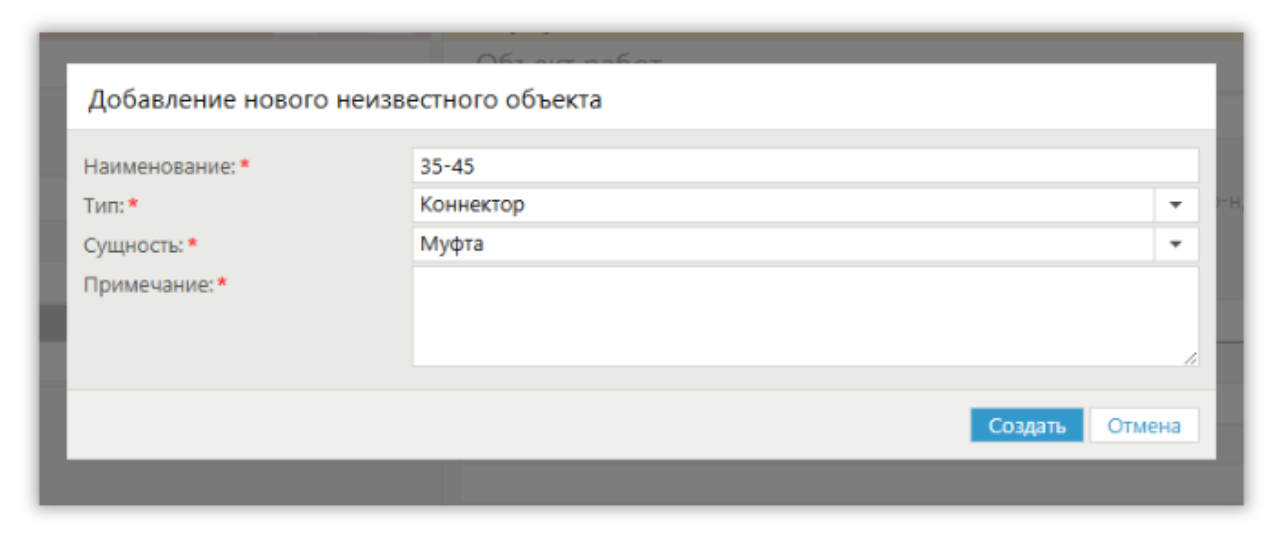Focus the empty Примечание text area
Viewport: 1284px width, 541px height.
(804, 315)
